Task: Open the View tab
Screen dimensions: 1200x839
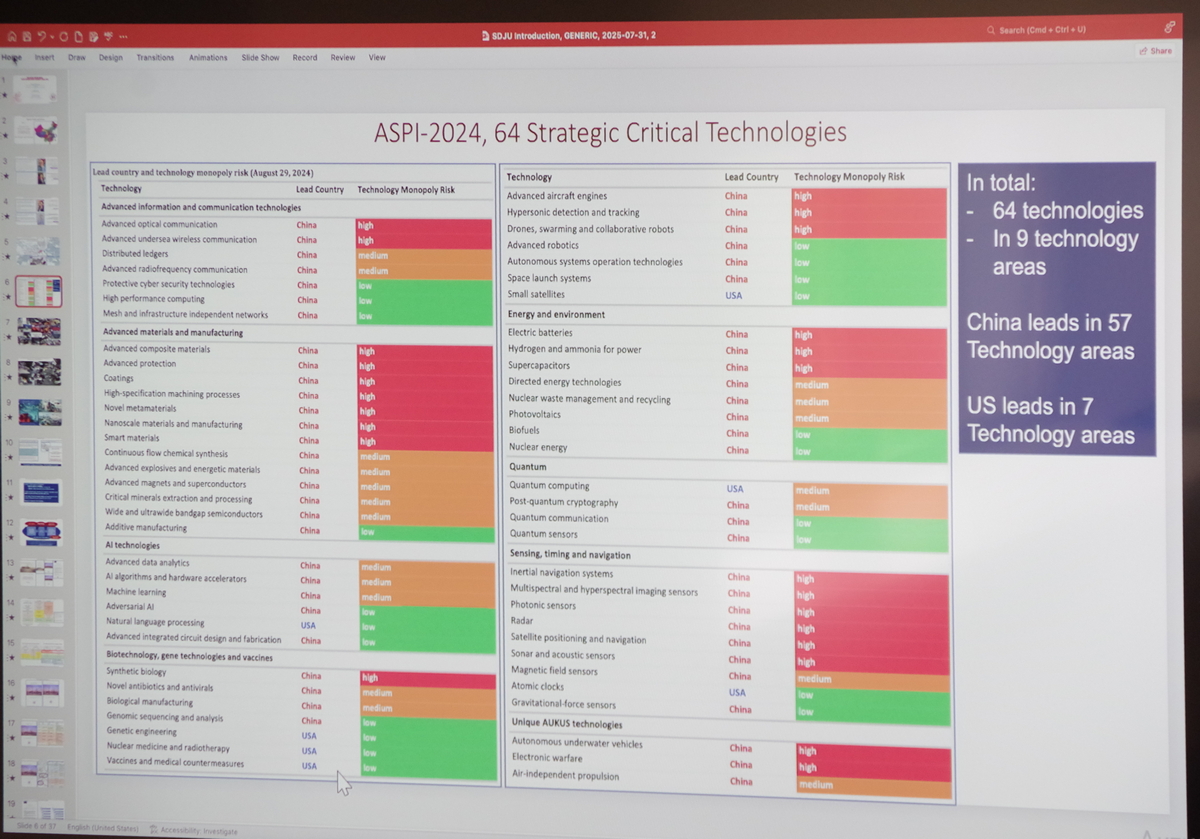Action: 377,57
